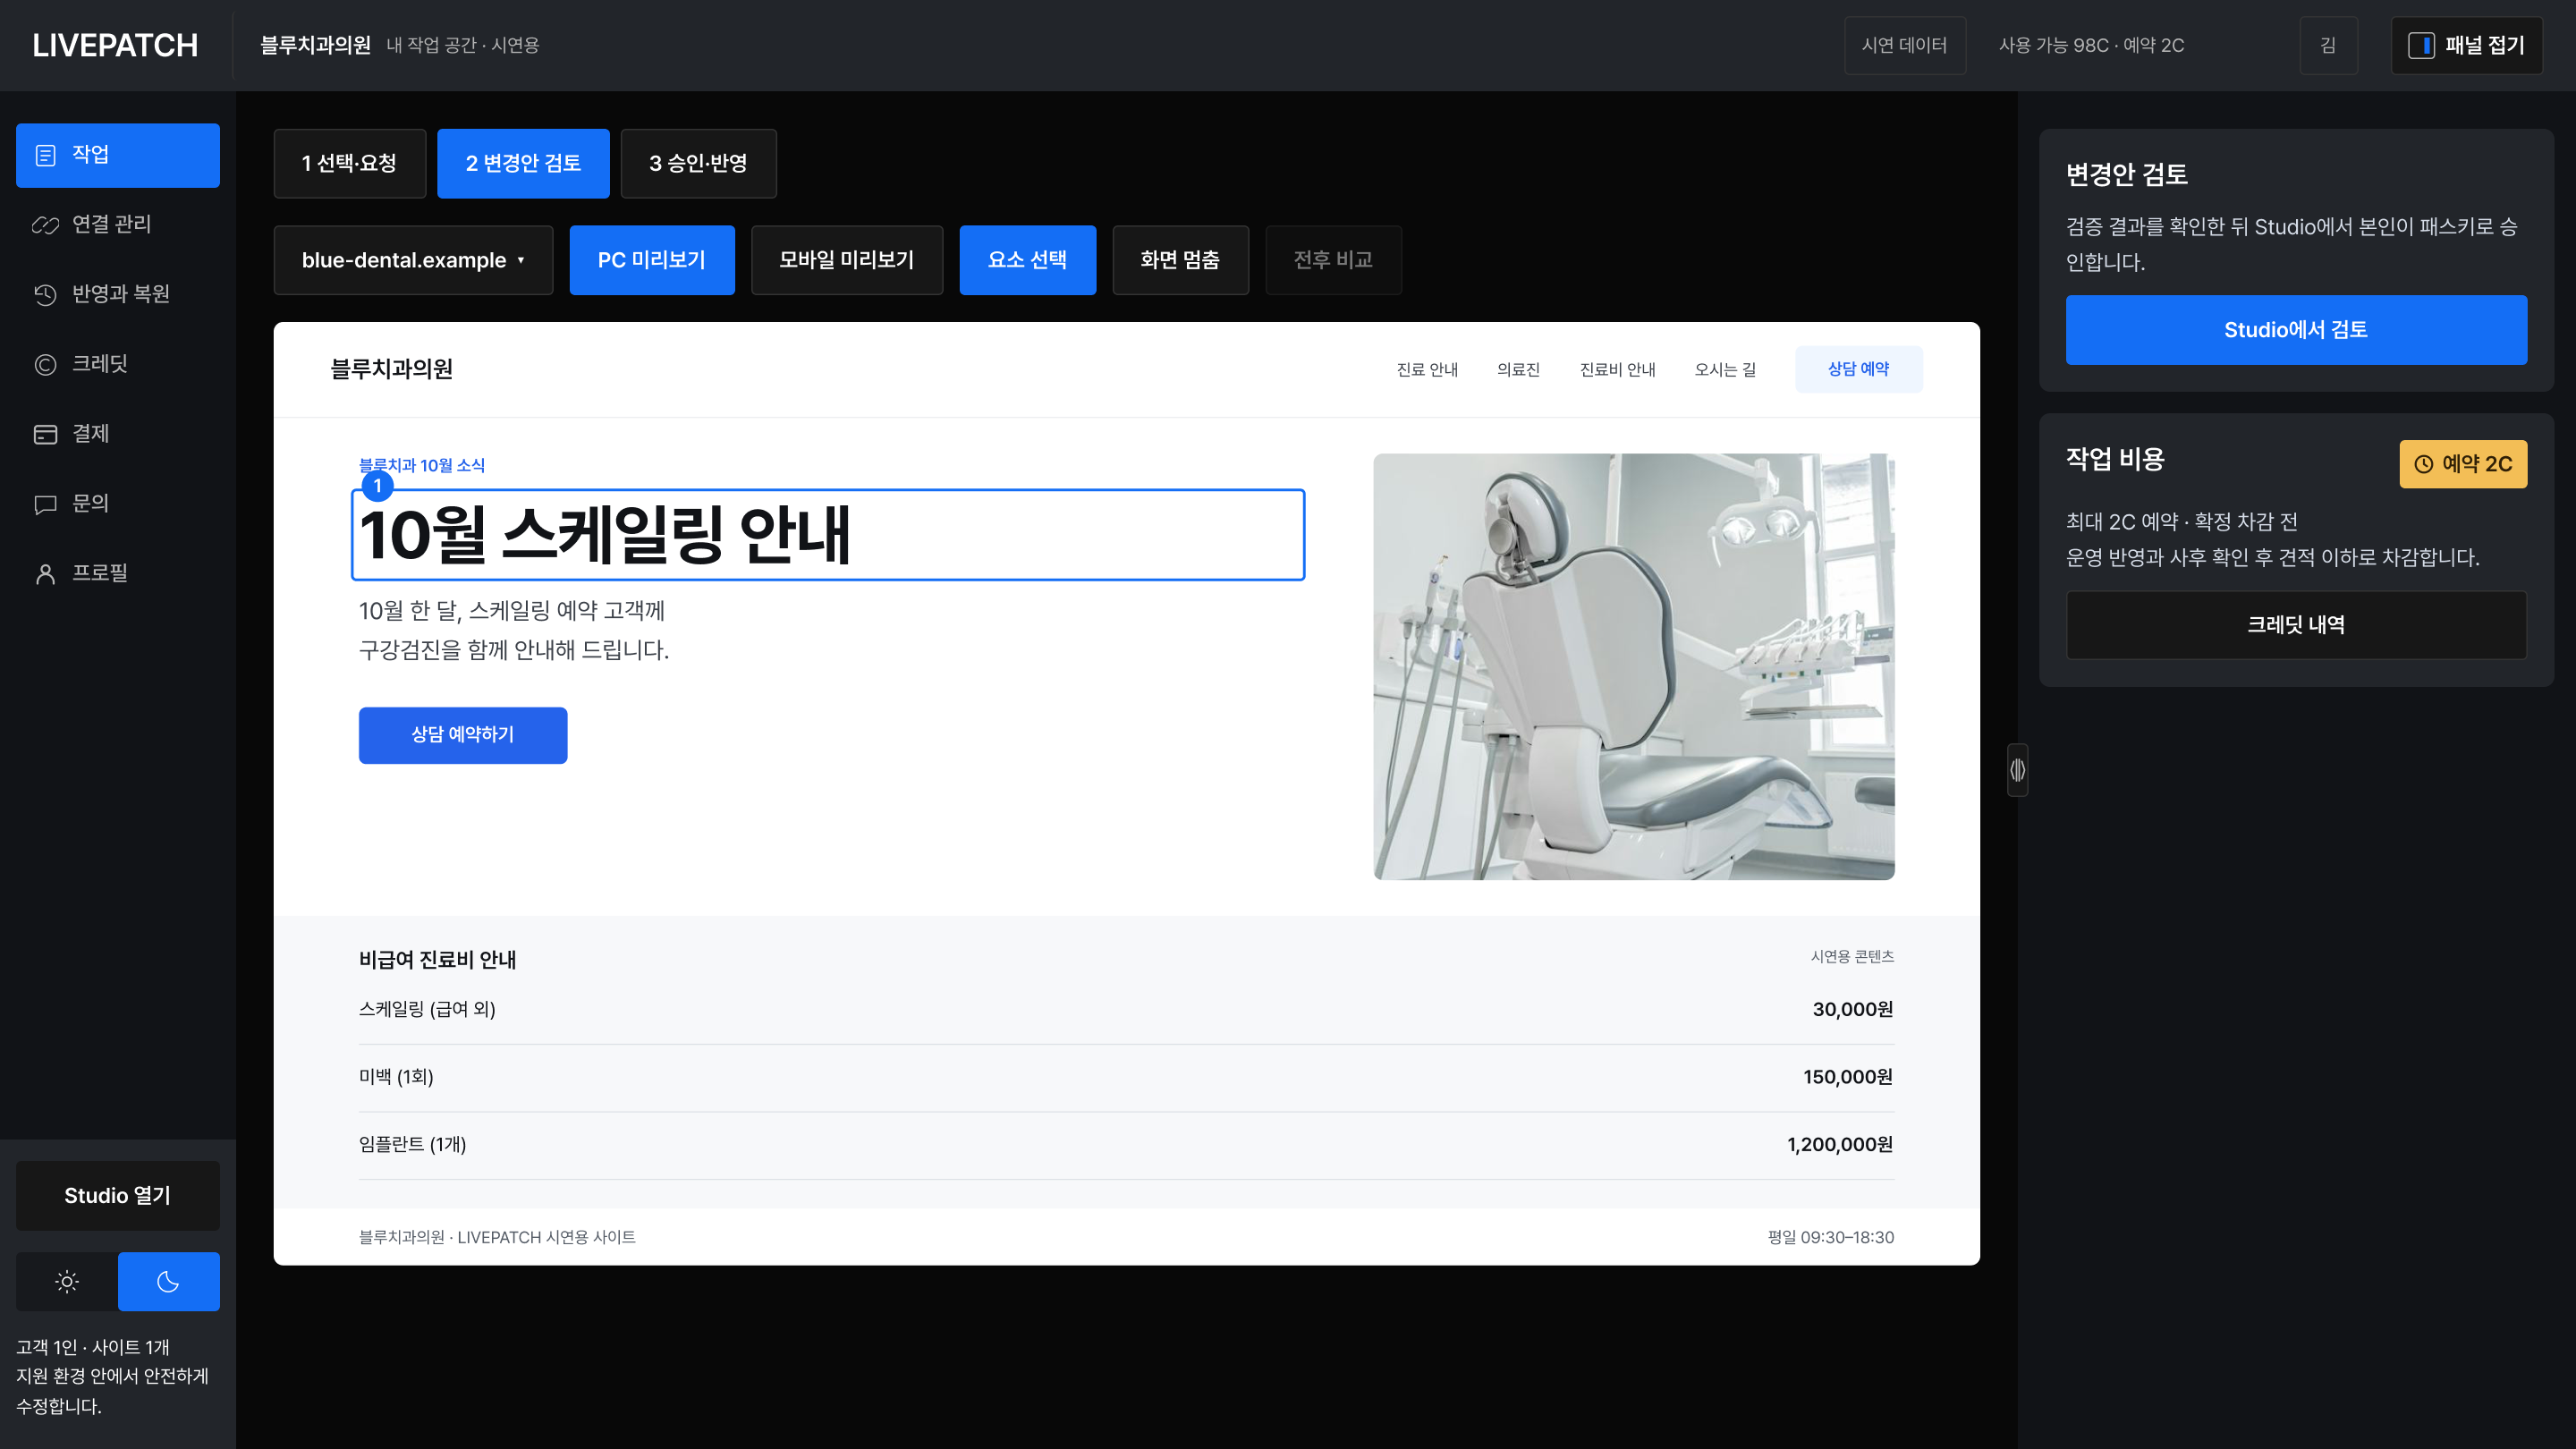Click the 상담 예약하기 button in preview

[x=463, y=735]
